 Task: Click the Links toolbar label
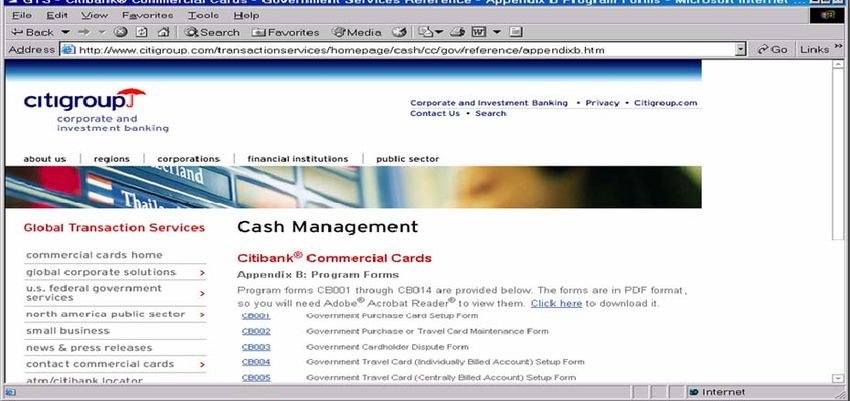(814, 50)
